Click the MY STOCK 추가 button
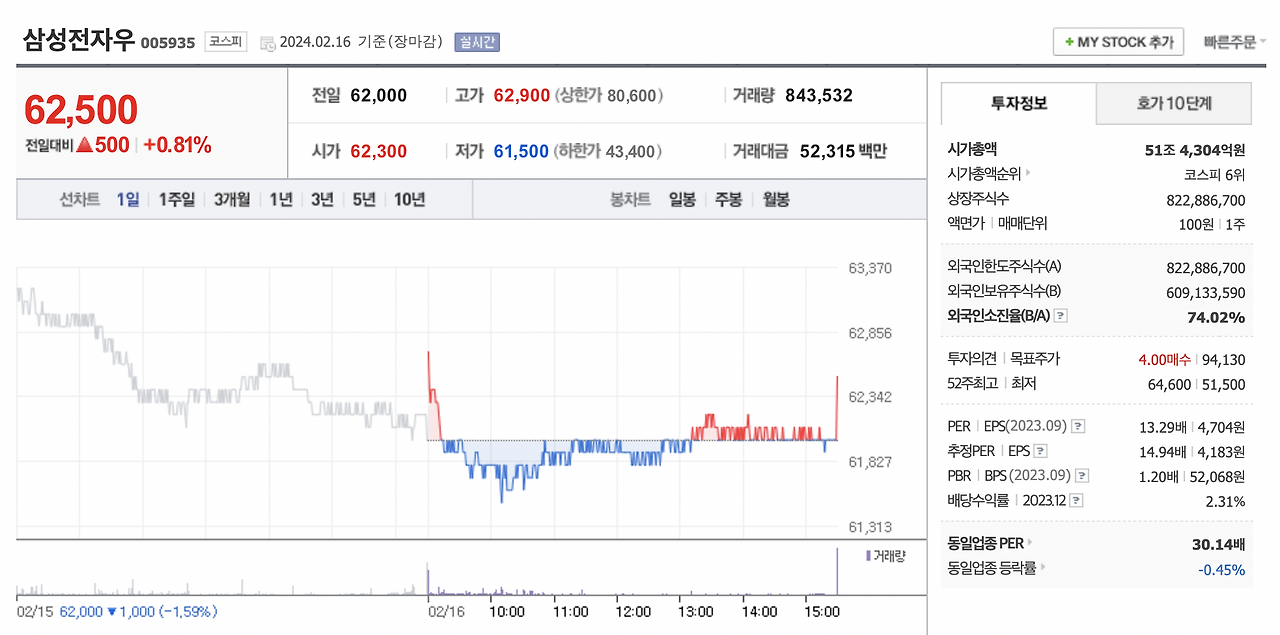 coord(1119,42)
